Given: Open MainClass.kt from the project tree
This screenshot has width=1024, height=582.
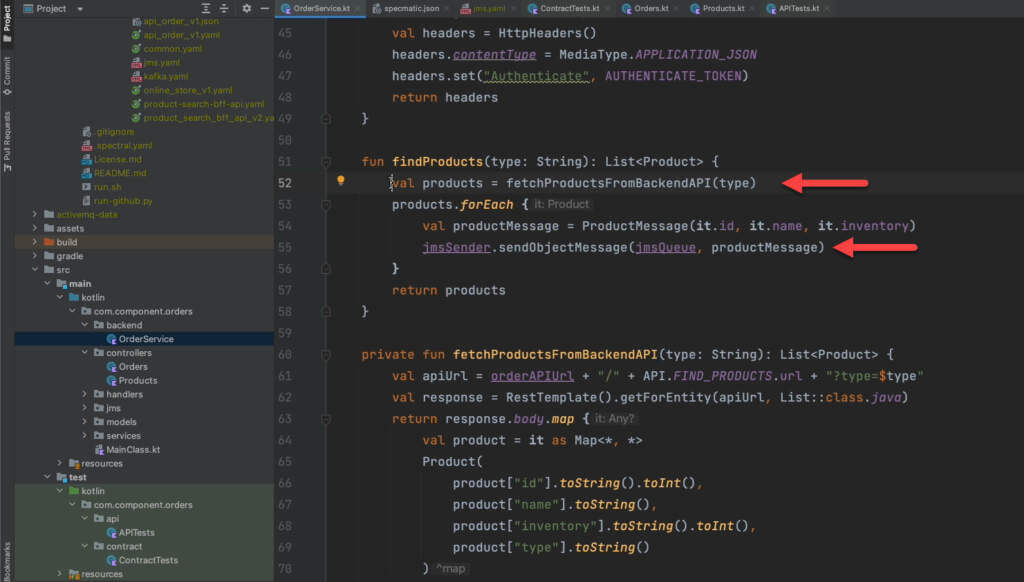Looking at the screenshot, I should [133, 449].
